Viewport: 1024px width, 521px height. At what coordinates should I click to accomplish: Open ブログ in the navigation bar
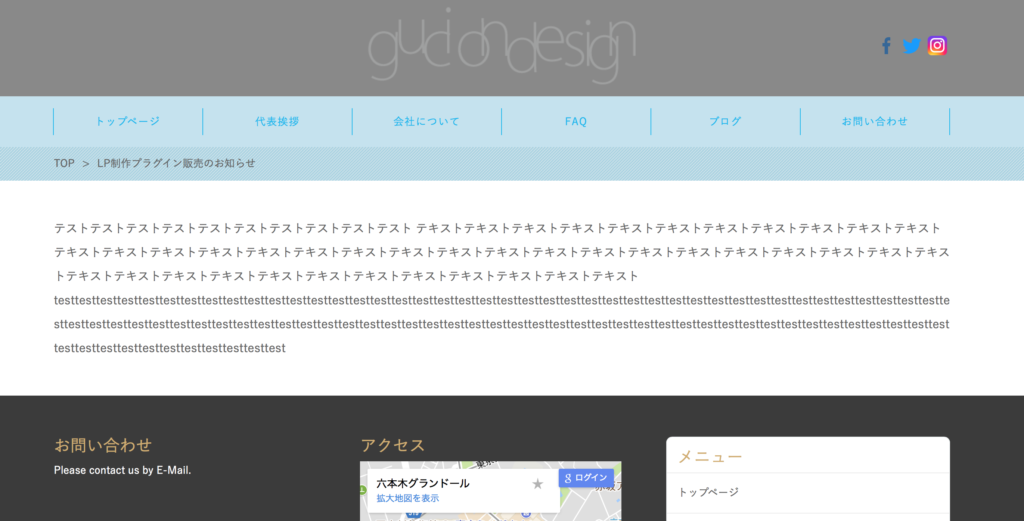click(x=725, y=122)
